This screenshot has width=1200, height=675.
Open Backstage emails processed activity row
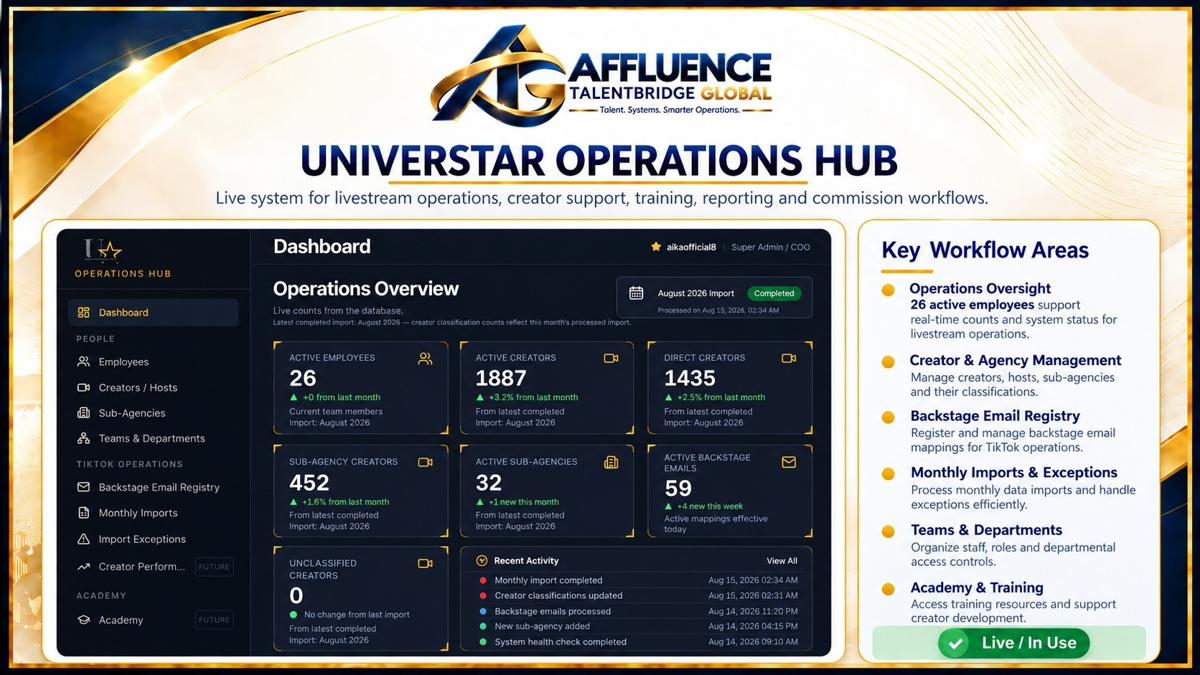(x=637, y=611)
